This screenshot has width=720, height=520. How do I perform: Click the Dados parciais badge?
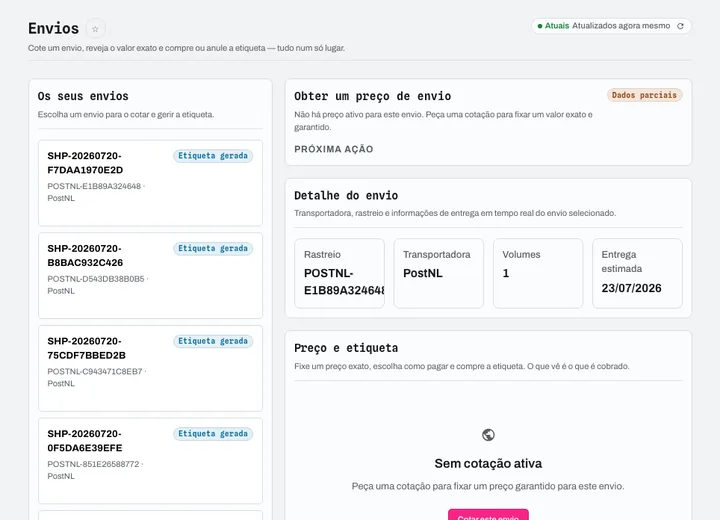644,95
